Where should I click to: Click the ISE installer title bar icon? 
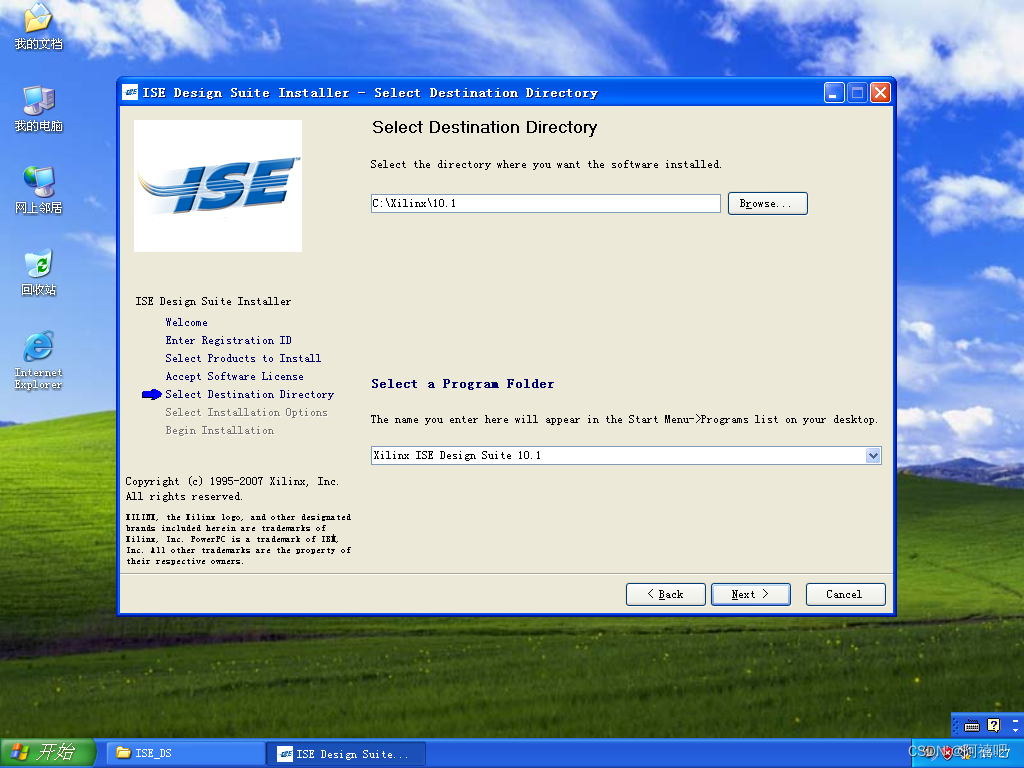click(x=131, y=93)
